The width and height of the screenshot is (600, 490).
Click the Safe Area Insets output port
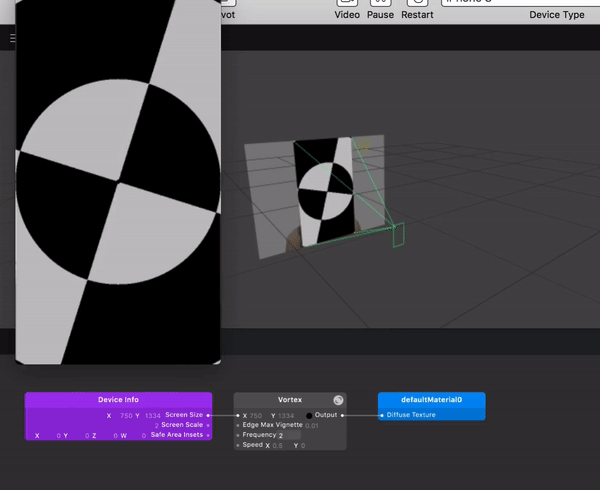pos(208,435)
